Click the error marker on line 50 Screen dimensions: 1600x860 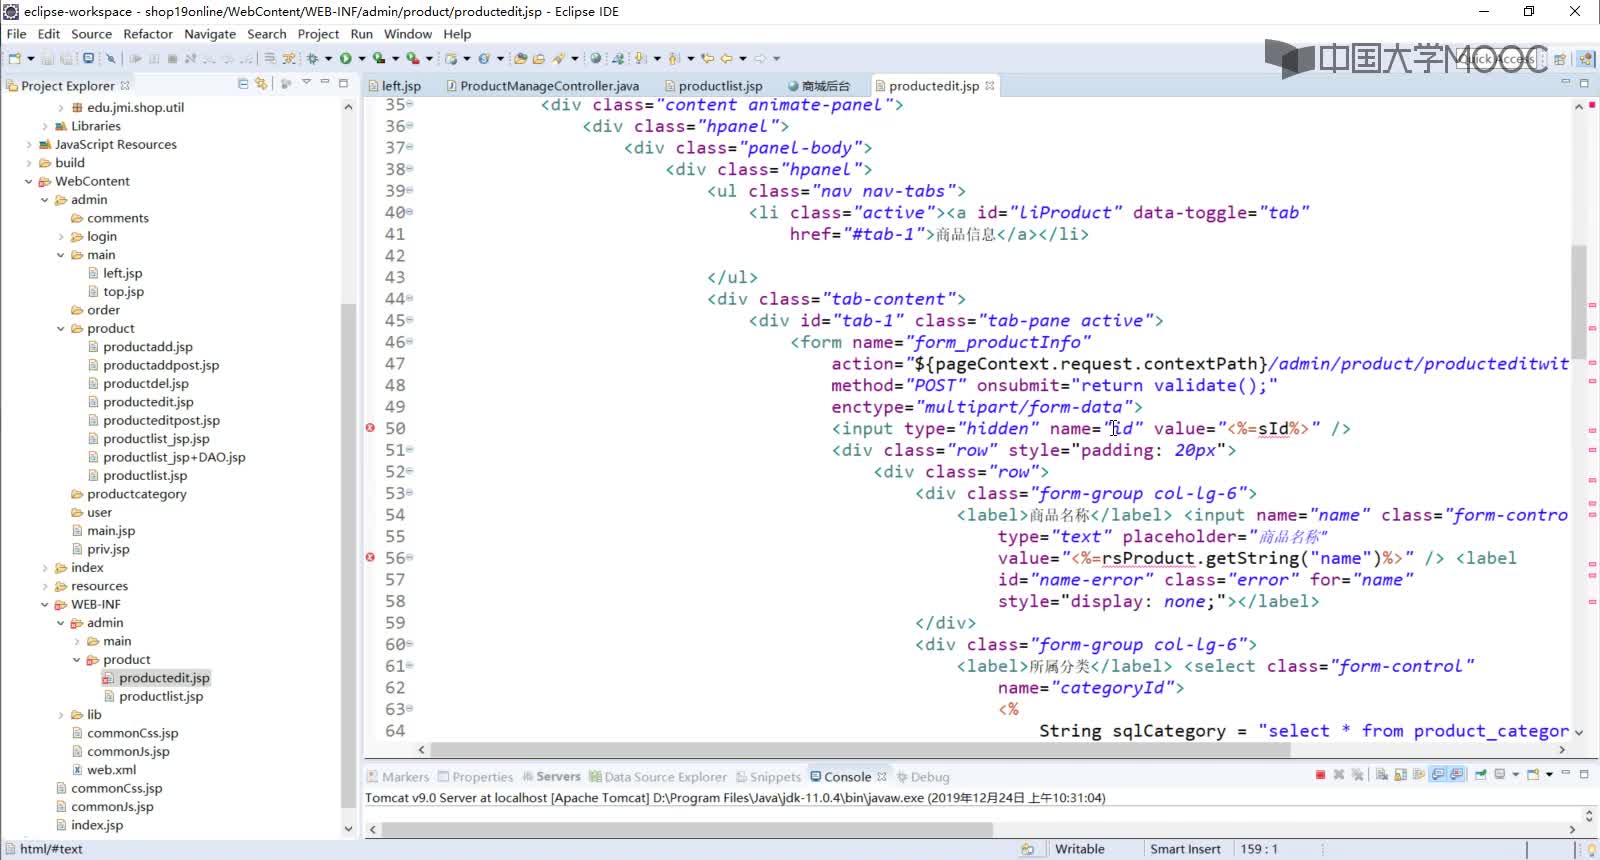(x=370, y=428)
